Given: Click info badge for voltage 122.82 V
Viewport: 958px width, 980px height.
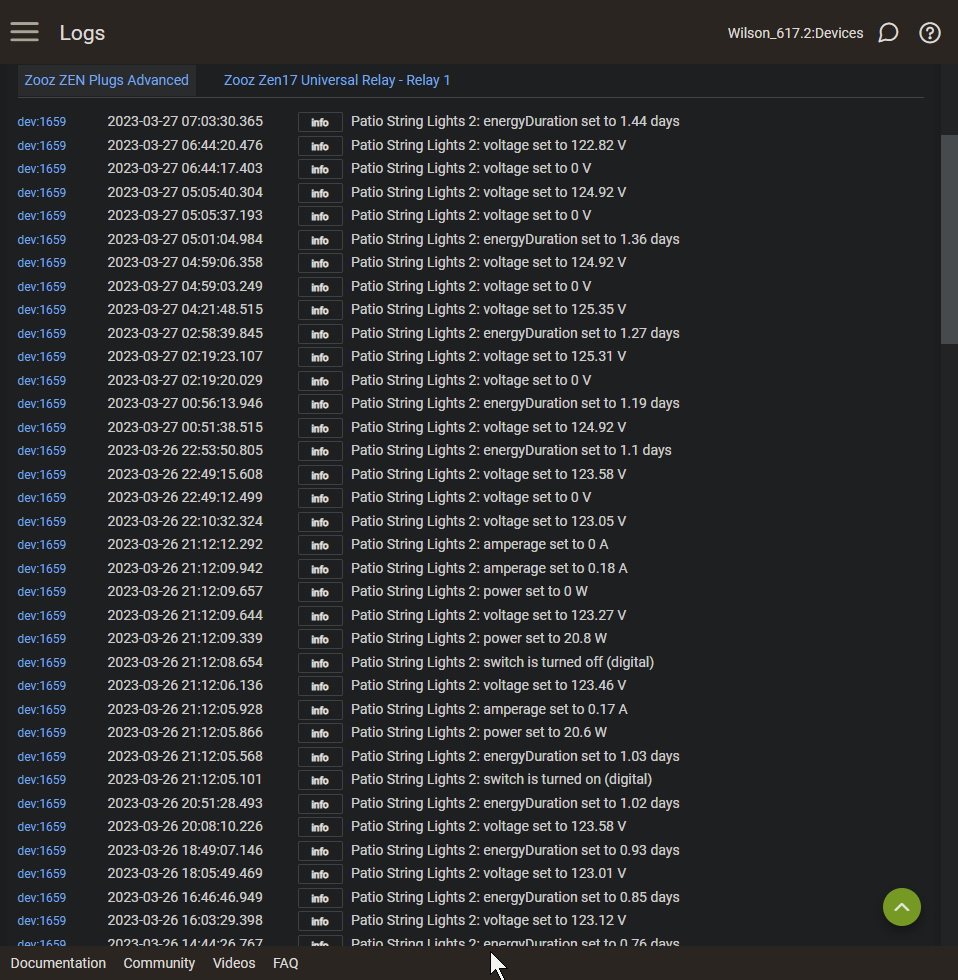Looking at the screenshot, I should [x=320, y=146].
